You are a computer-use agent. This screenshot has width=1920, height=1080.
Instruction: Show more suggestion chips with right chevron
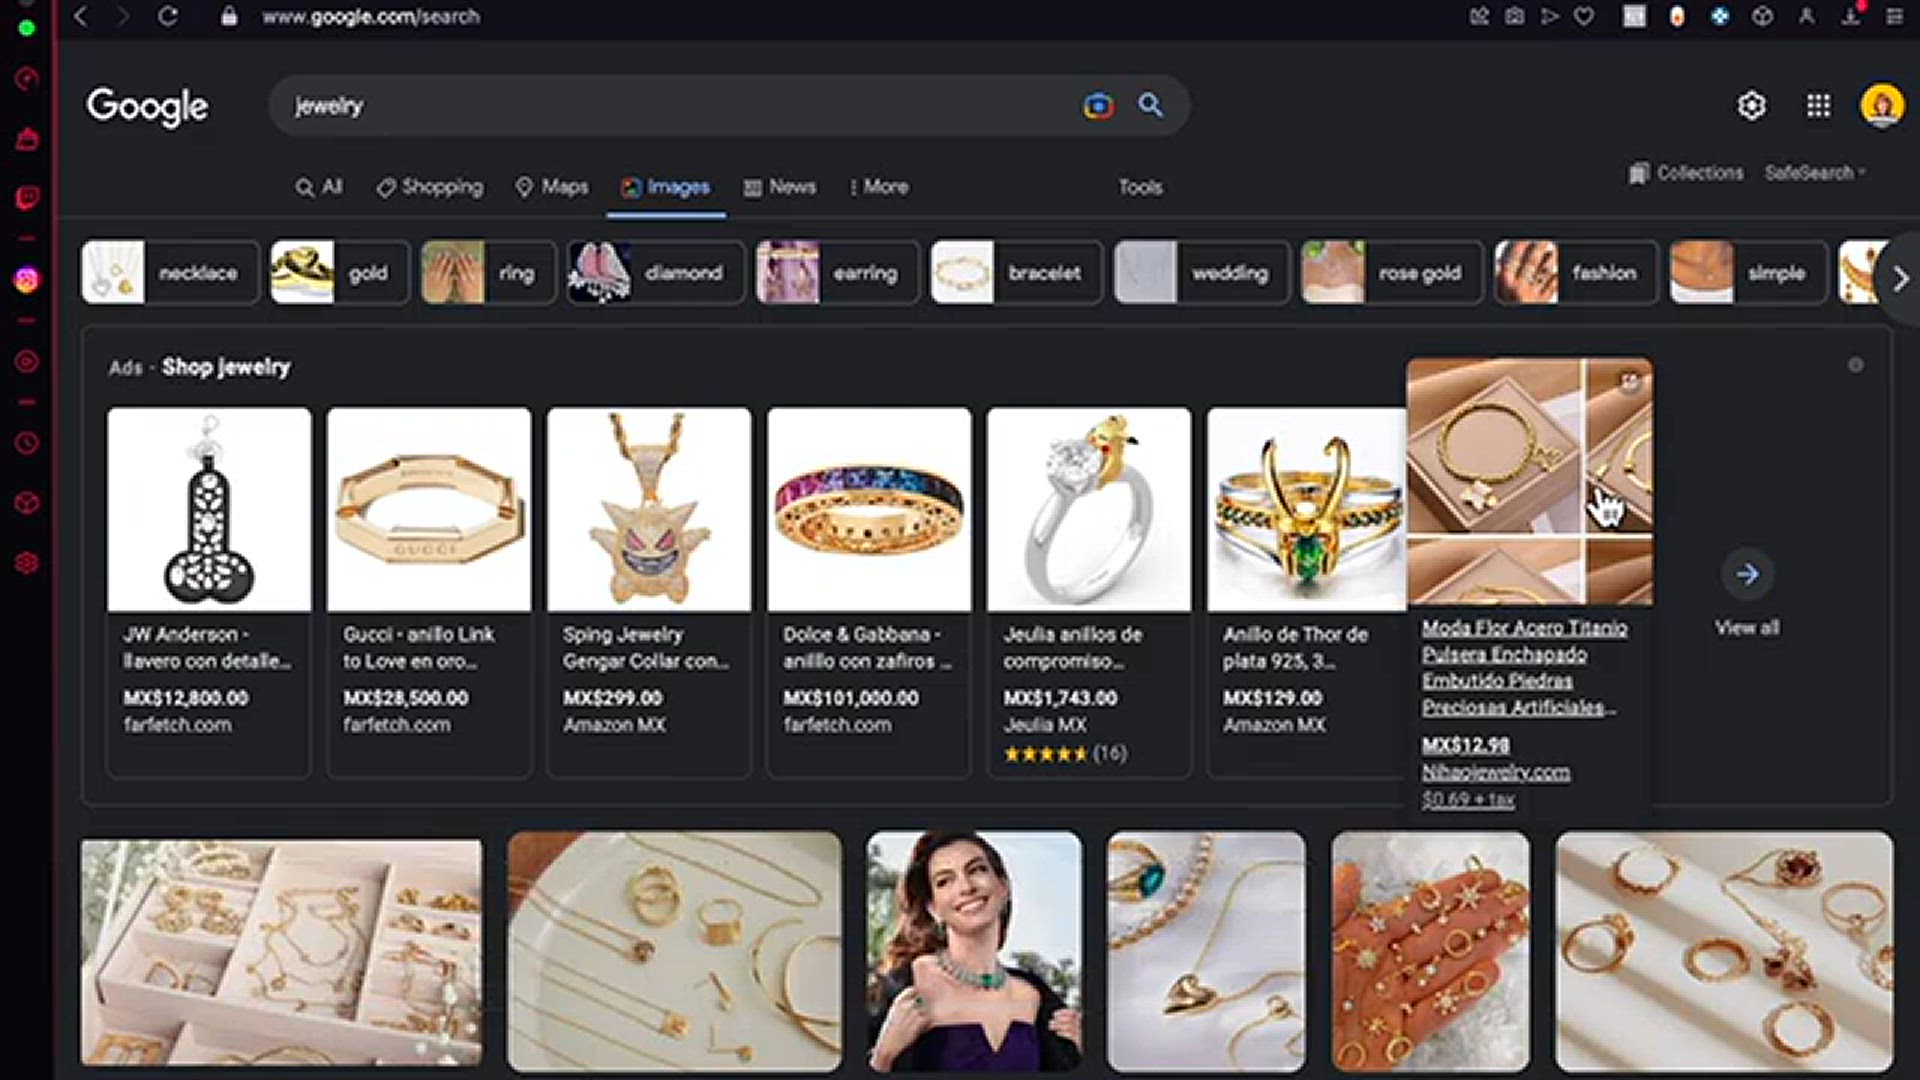(1900, 279)
